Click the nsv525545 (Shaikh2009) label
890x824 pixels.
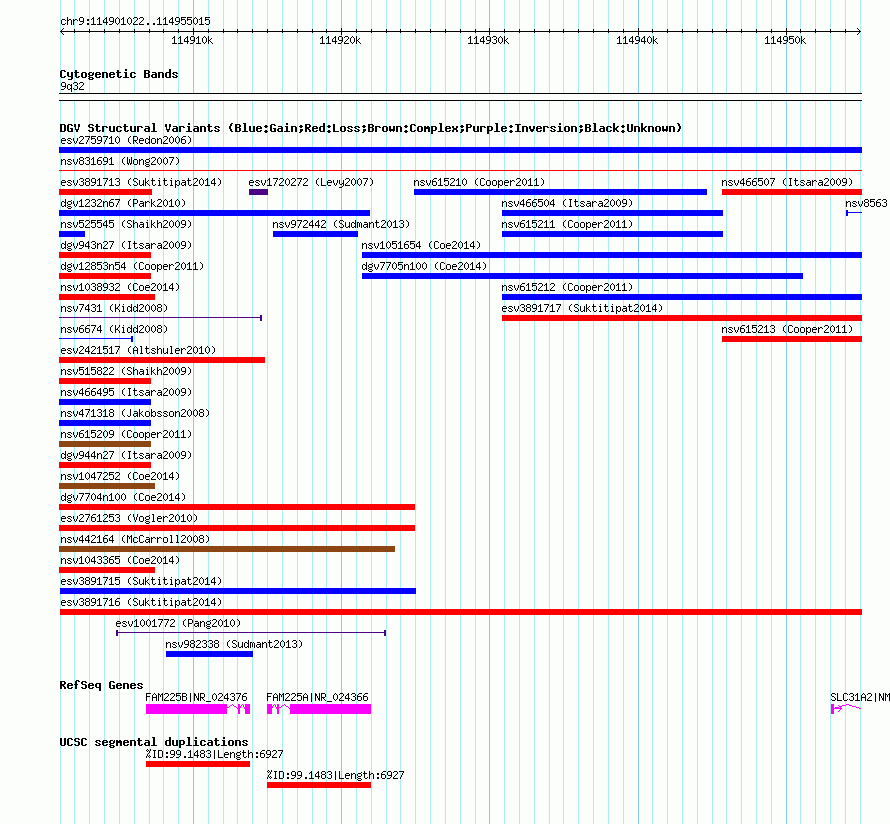pyautogui.click(x=126, y=224)
